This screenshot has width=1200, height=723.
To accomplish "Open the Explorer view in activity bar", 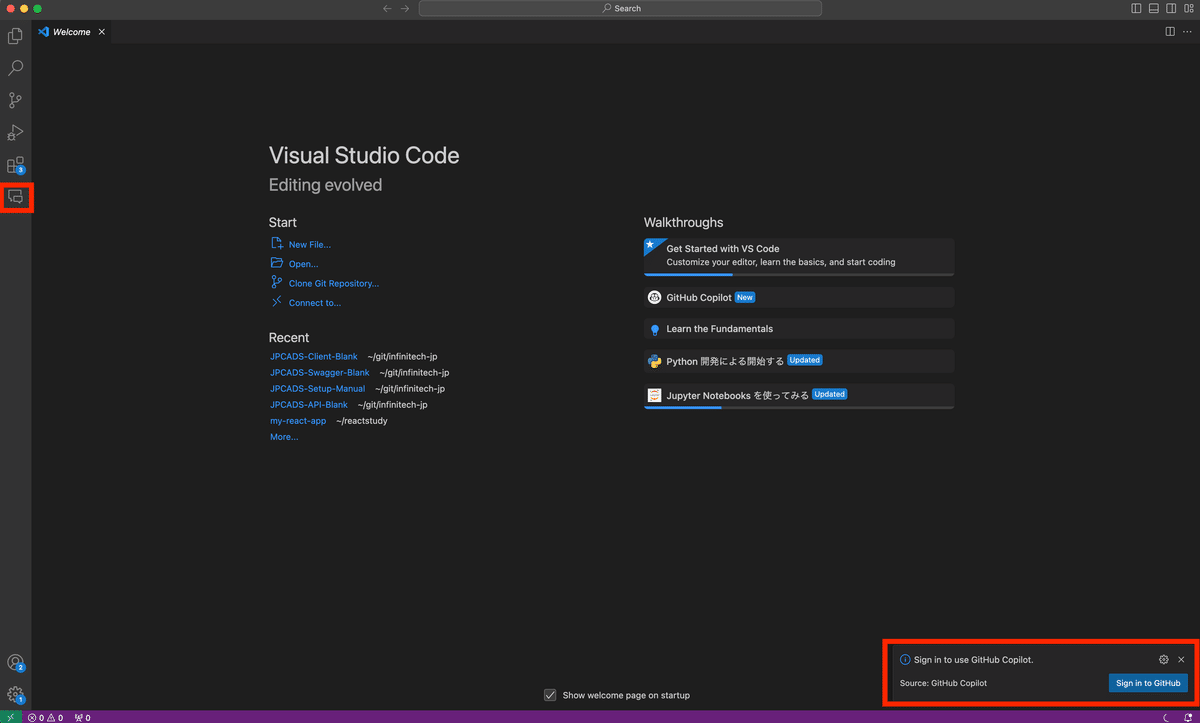I will tap(15, 36).
